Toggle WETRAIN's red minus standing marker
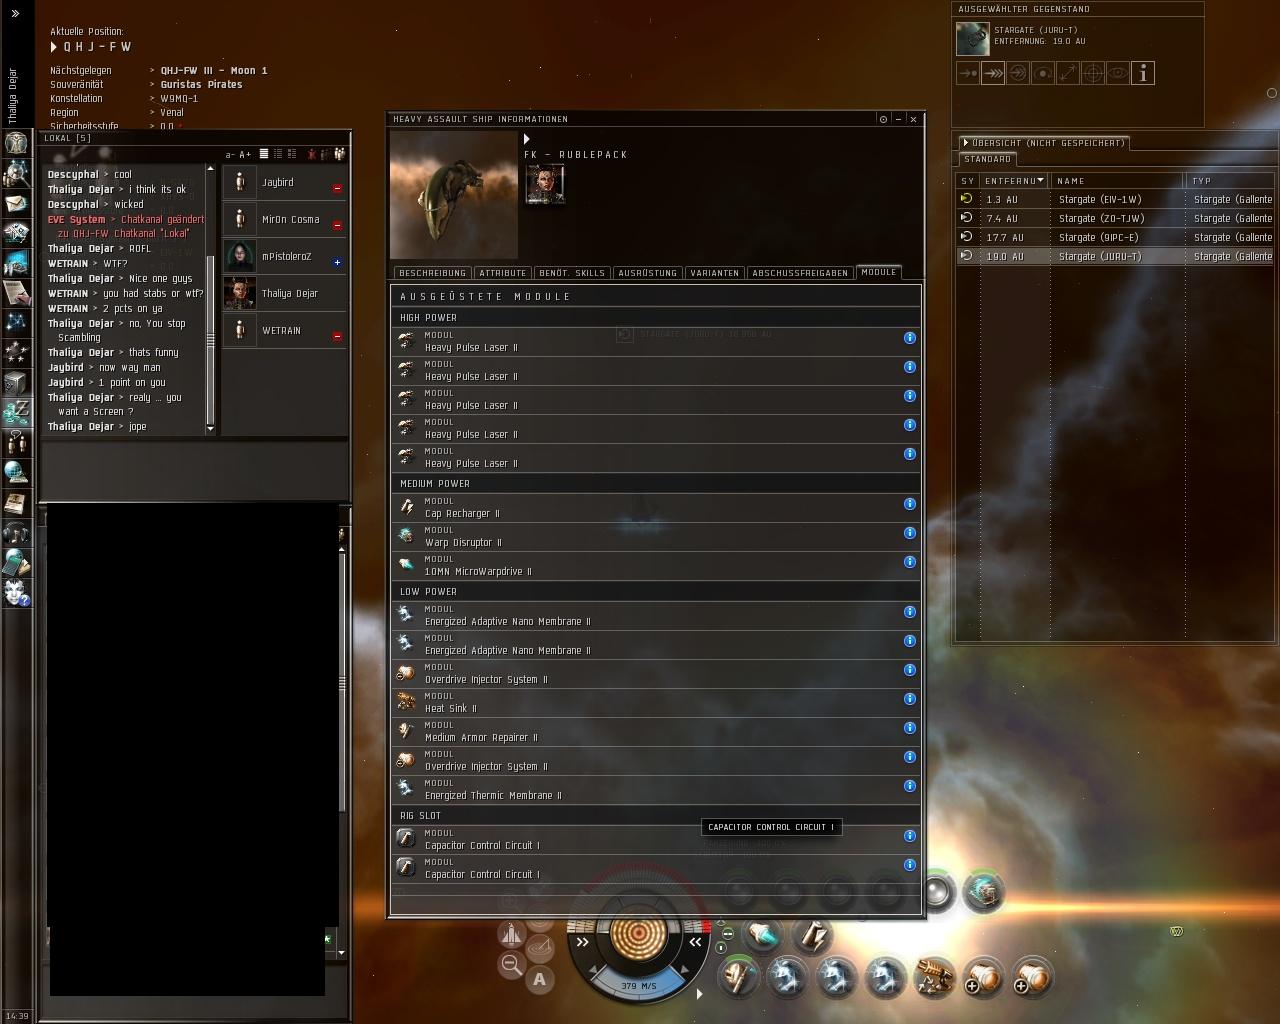Viewport: 1280px width, 1024px height. pos(337,336)
